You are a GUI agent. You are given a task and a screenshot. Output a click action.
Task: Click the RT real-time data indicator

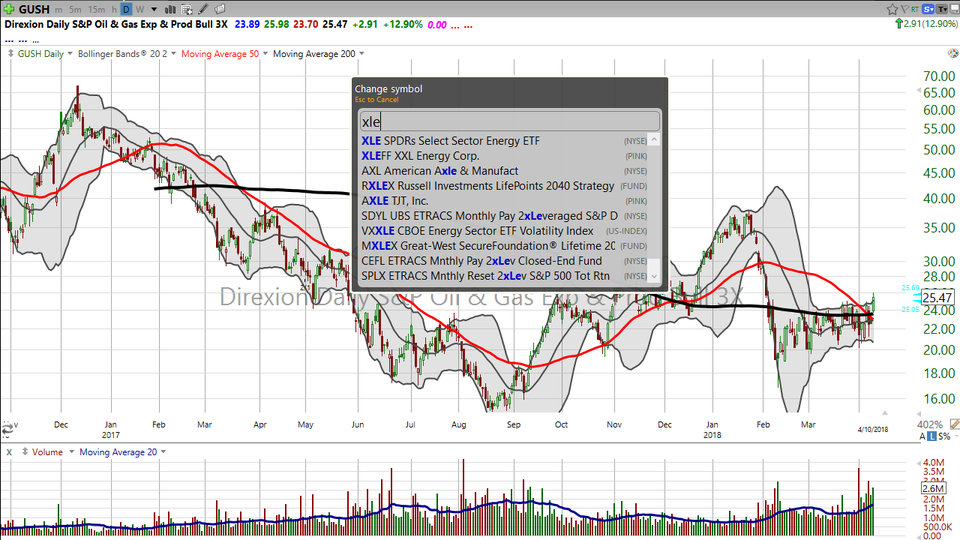pyautogui.click(x=915, y=9)
